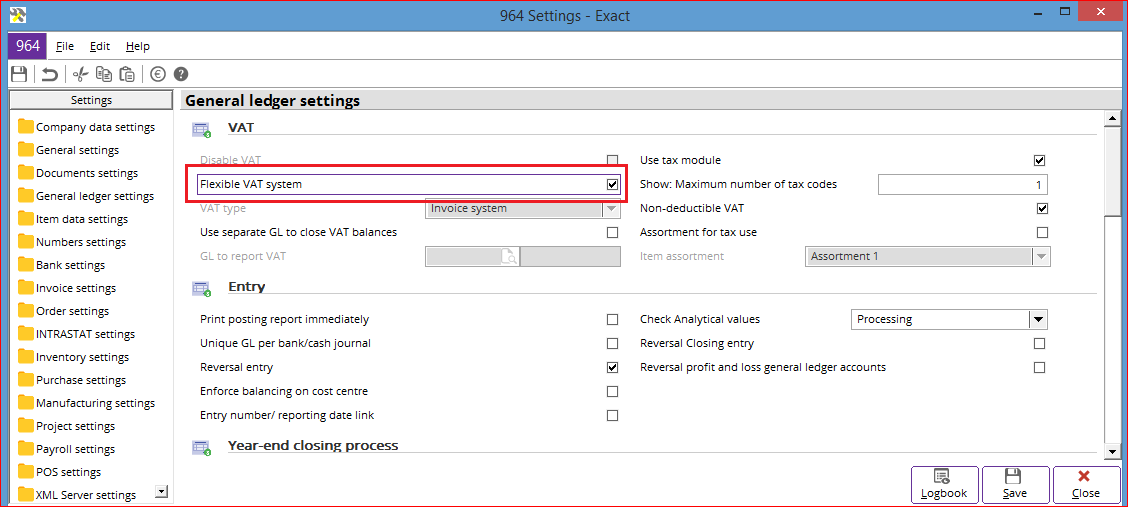The height and width of the screenshot is (507, 1128).
Task: Click the Help question mark icon
Action: point(181,74)
